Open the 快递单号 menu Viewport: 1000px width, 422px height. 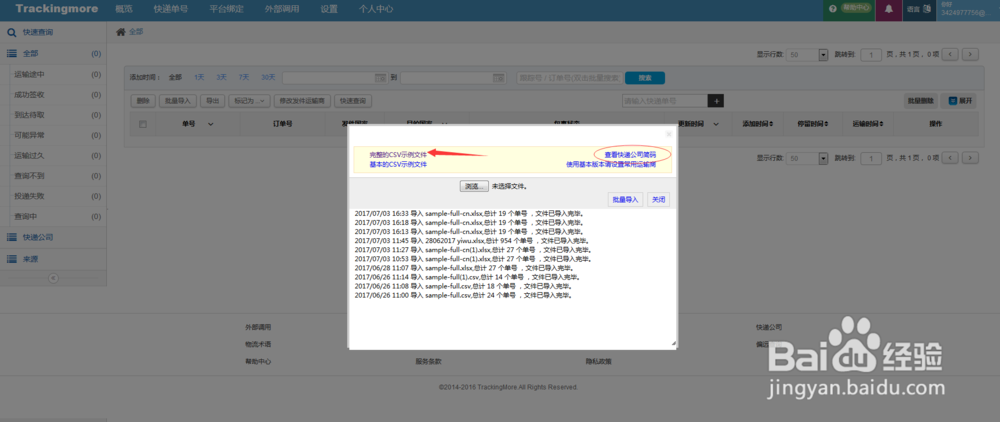tap(171, 10)
